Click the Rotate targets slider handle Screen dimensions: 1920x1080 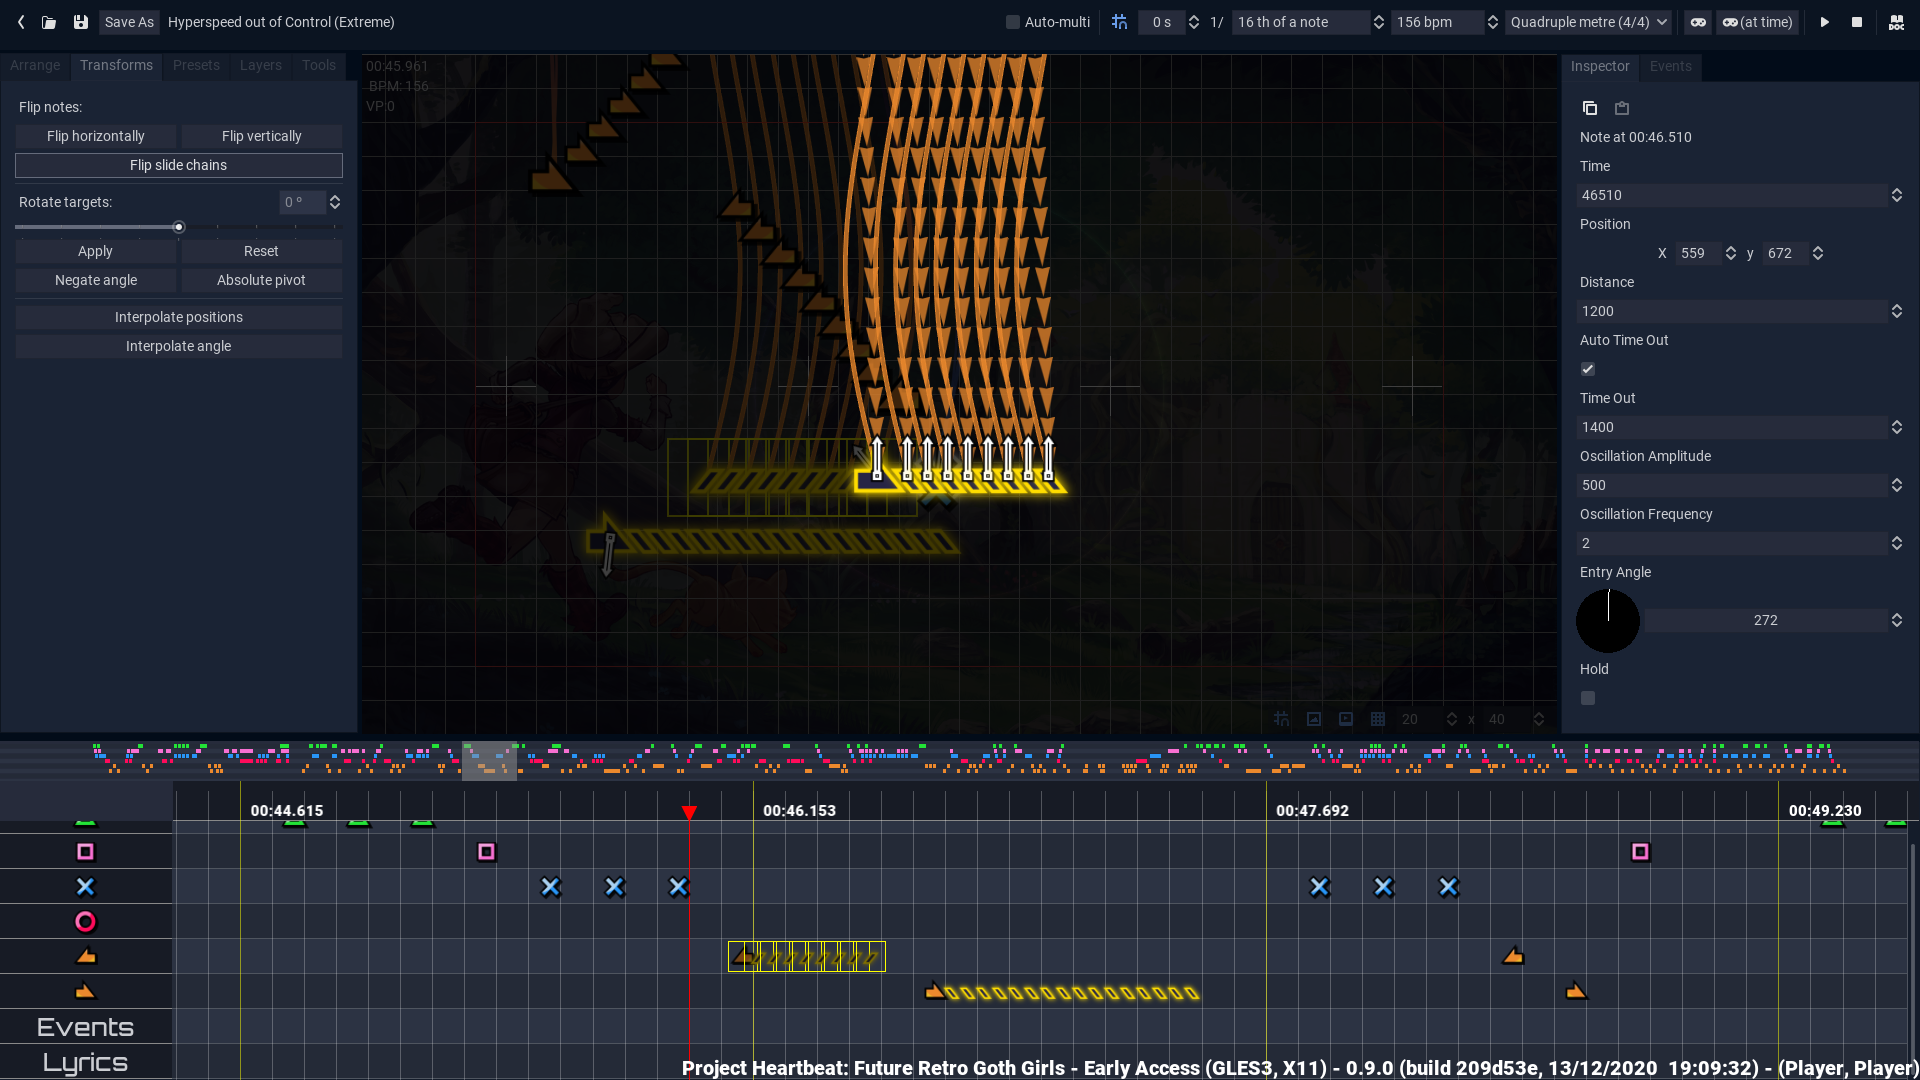tap(179, 227)
